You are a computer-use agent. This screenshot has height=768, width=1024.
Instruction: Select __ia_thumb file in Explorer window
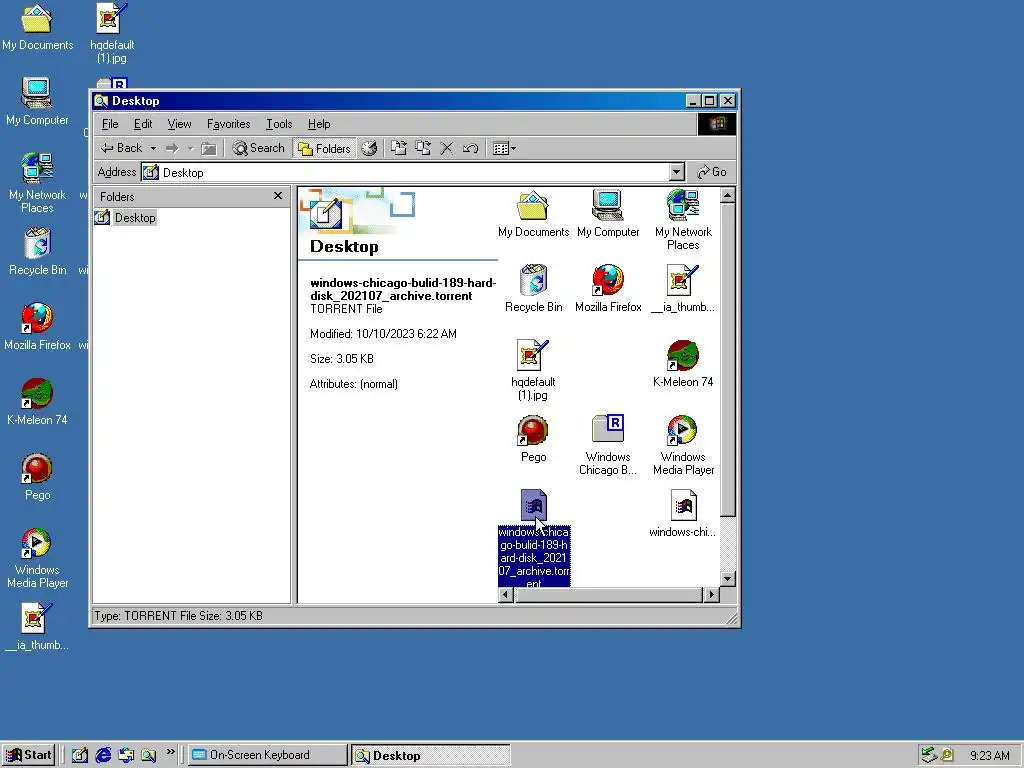(x=683, y=289)
